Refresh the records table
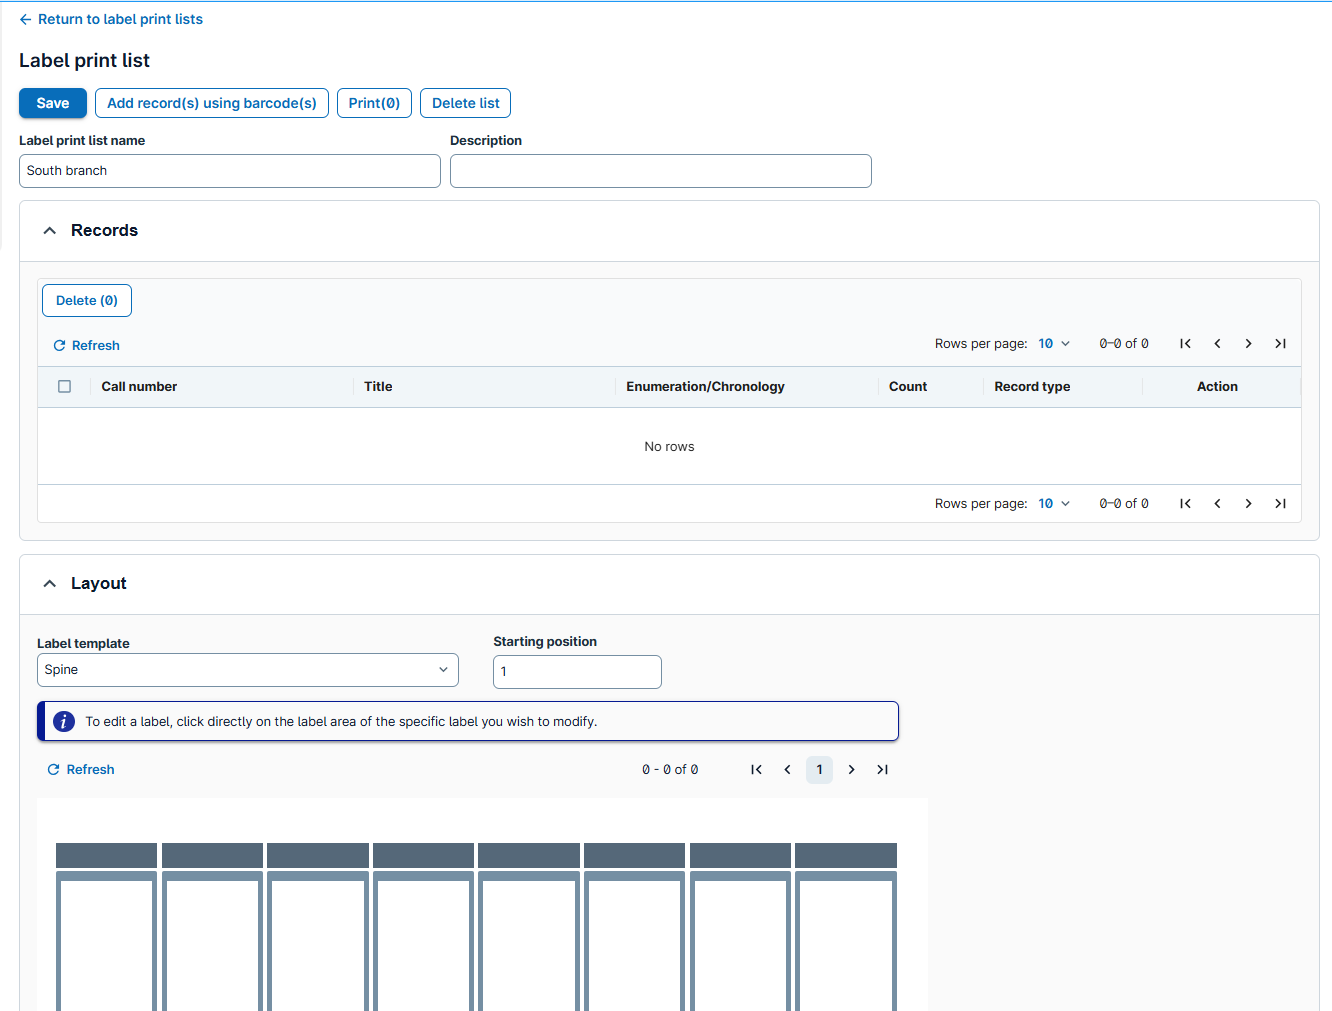Image resolution: width=1332 pixels, height=1011 pixels. (86, 346)
